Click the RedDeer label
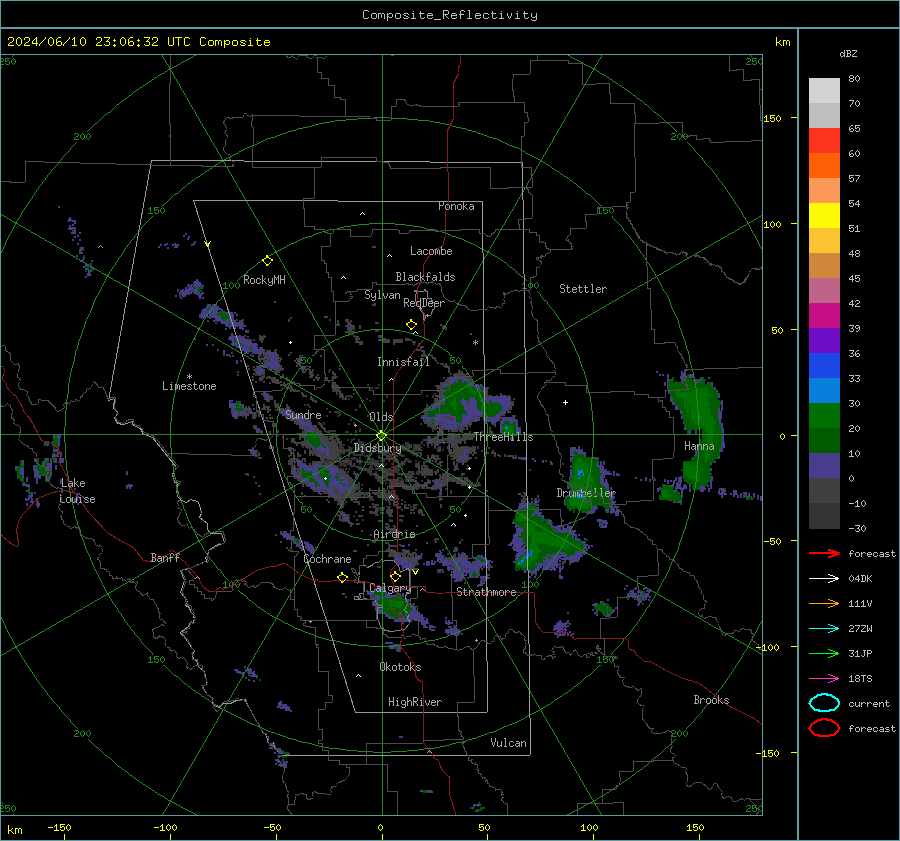Viewport: 900px width, 841px height. [x=424, y=303]
